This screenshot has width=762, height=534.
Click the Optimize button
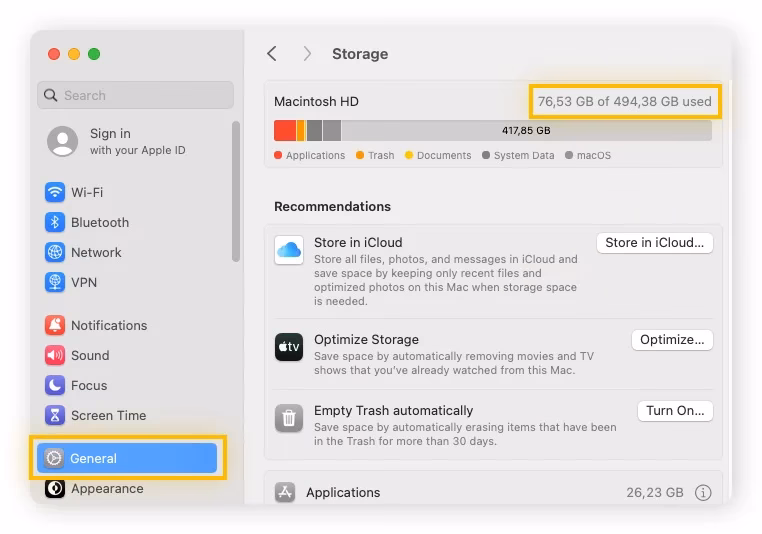672,340
